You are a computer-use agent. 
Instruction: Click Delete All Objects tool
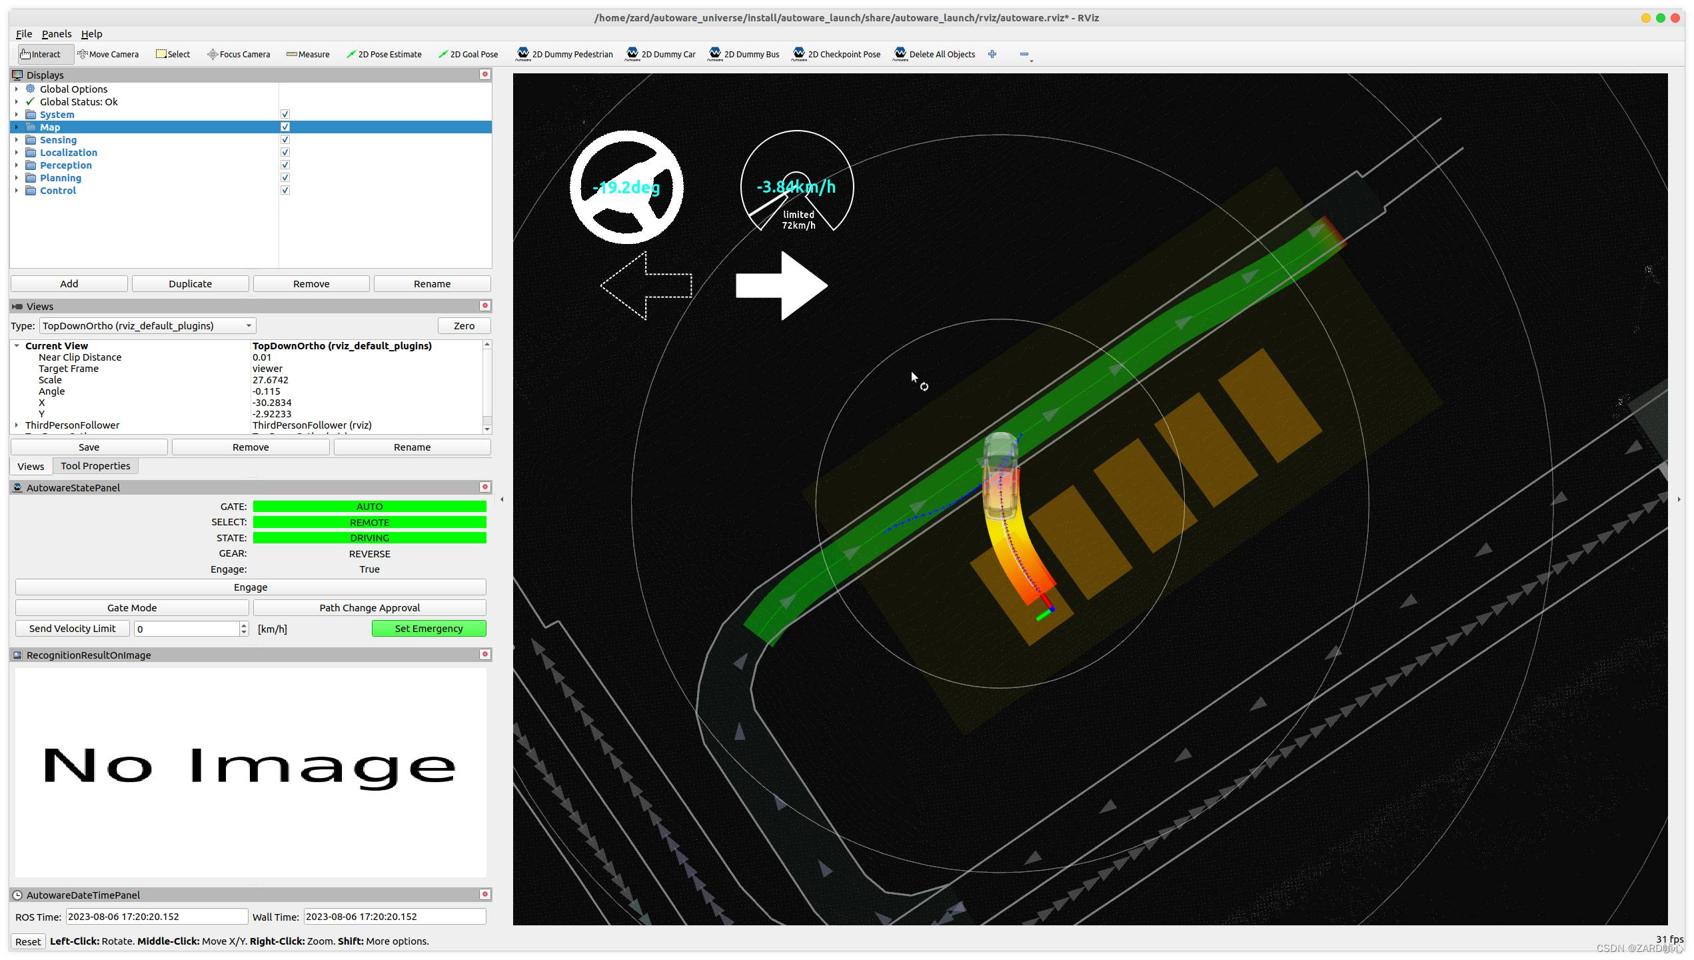coord(935,54)
